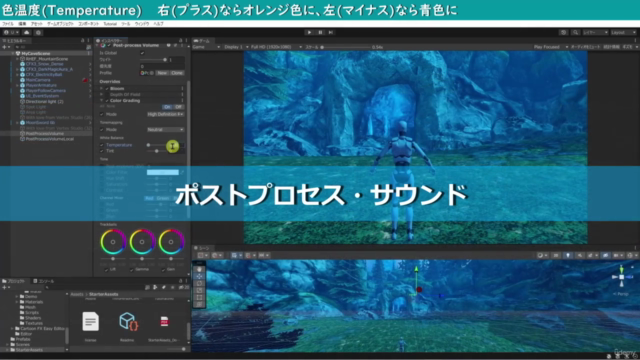
Task: Expand the Bloom override section
Action: pos(102,89)
